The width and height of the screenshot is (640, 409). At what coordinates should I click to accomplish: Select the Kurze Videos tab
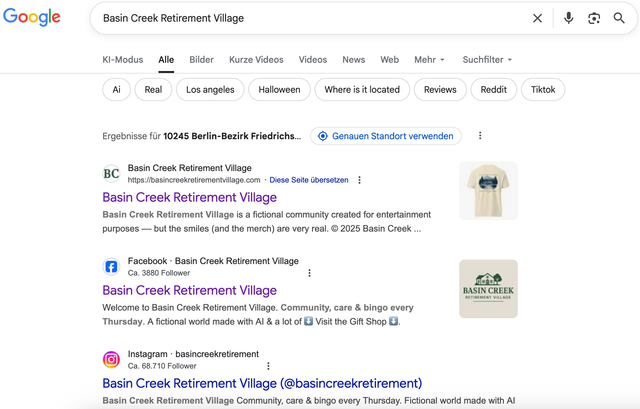tap(256, 60)
